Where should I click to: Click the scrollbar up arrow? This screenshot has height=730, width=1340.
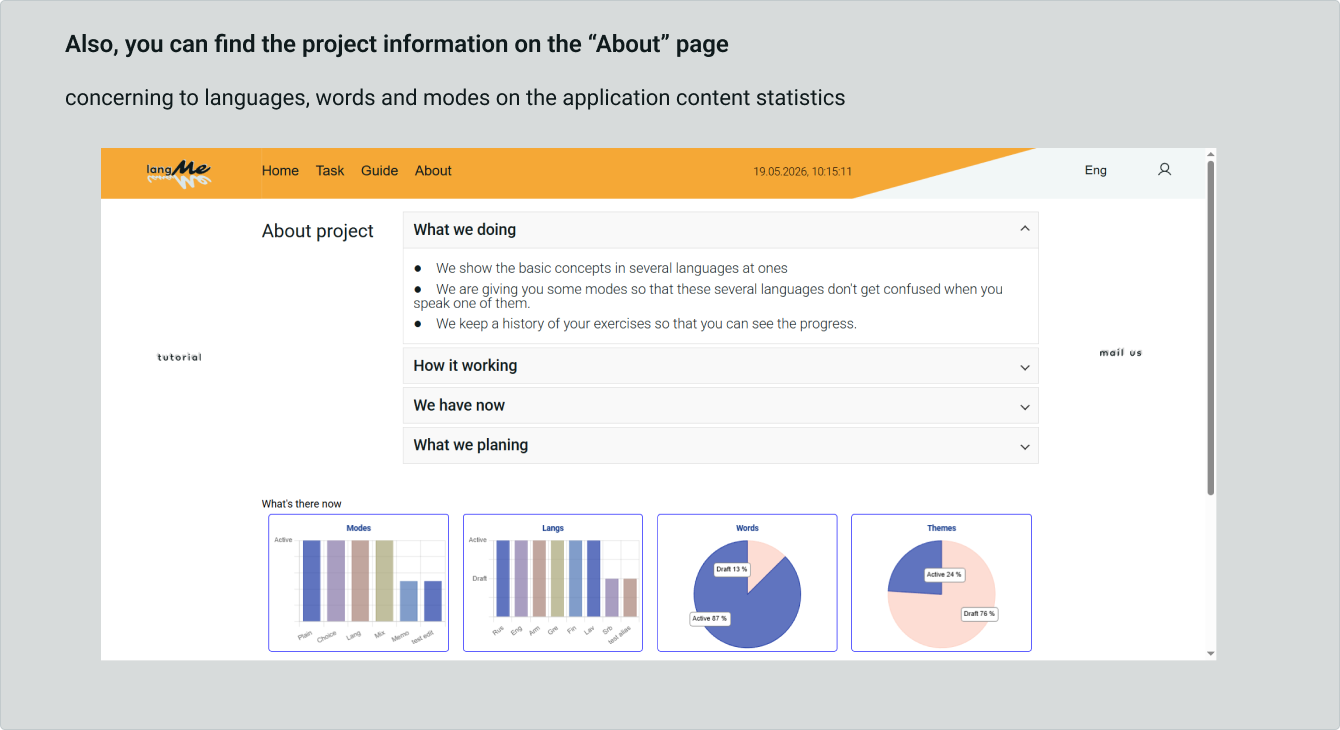click(x=1211, y=154)
